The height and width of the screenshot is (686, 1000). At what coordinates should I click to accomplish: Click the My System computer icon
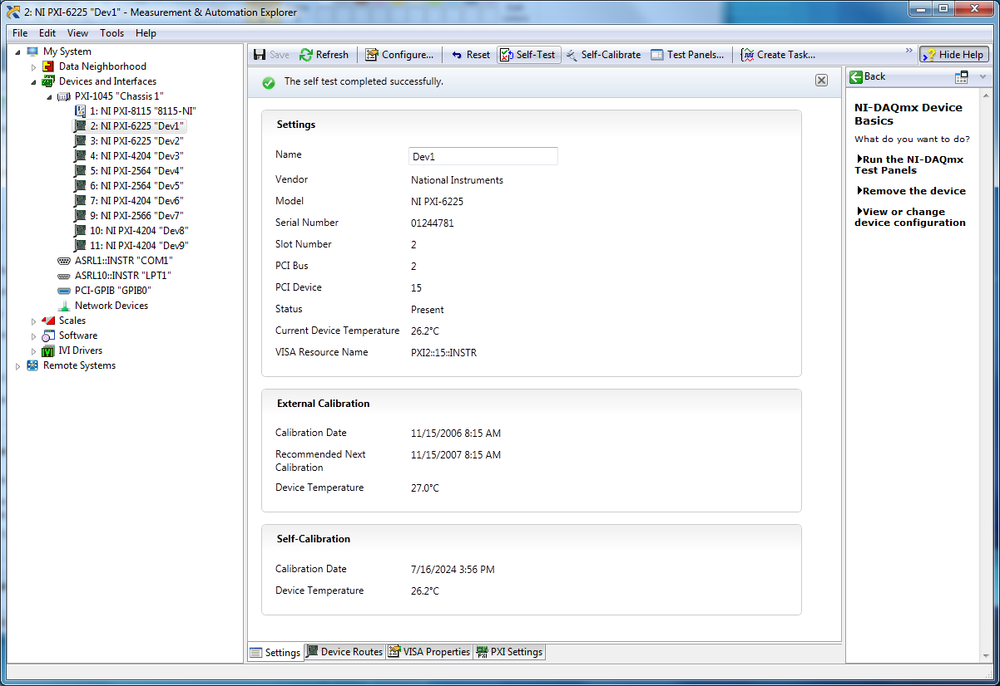(x=33, y=52)
